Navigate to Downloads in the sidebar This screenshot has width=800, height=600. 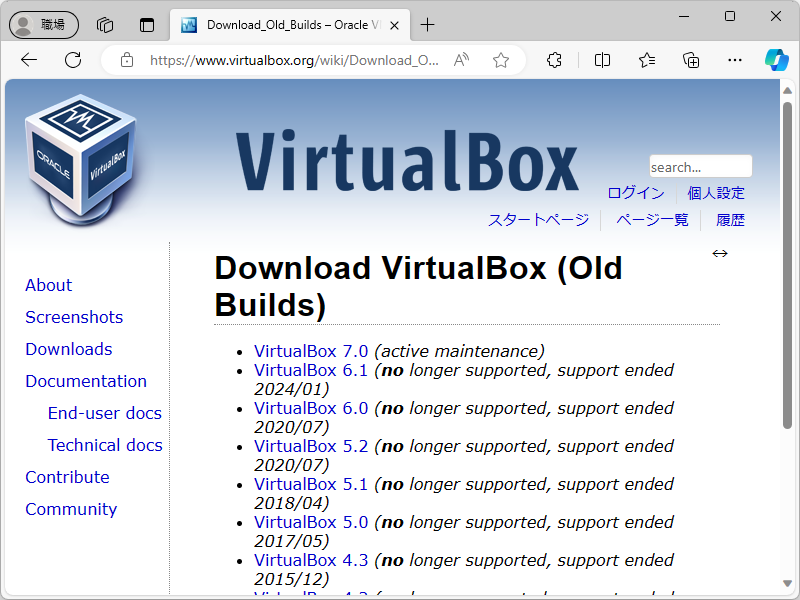click(x=68, y=349)
